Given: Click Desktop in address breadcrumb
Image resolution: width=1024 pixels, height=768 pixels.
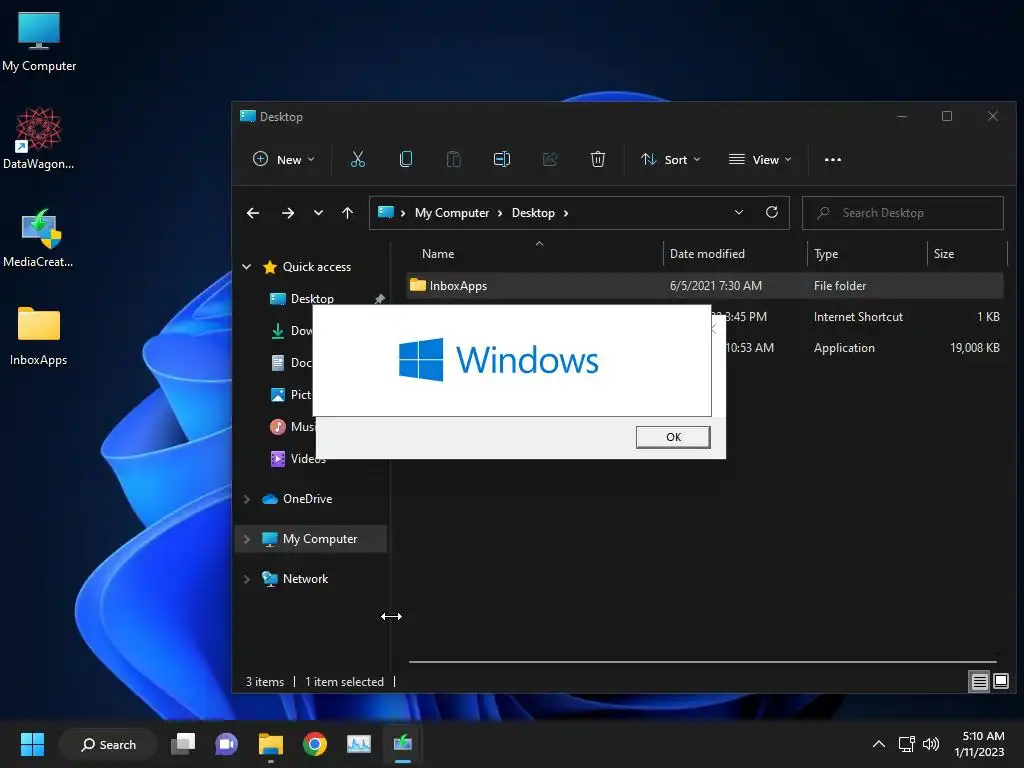Looking at the screenshot, I should tap(533, 213).
